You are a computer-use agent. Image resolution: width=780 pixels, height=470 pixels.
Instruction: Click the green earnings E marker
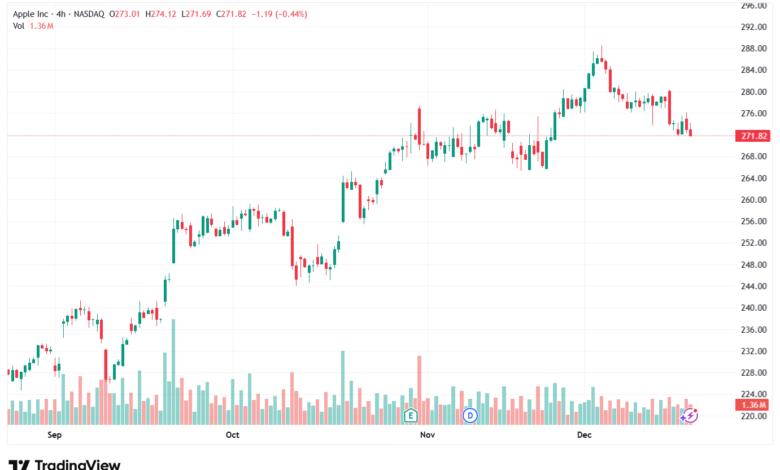click(410, 415)
